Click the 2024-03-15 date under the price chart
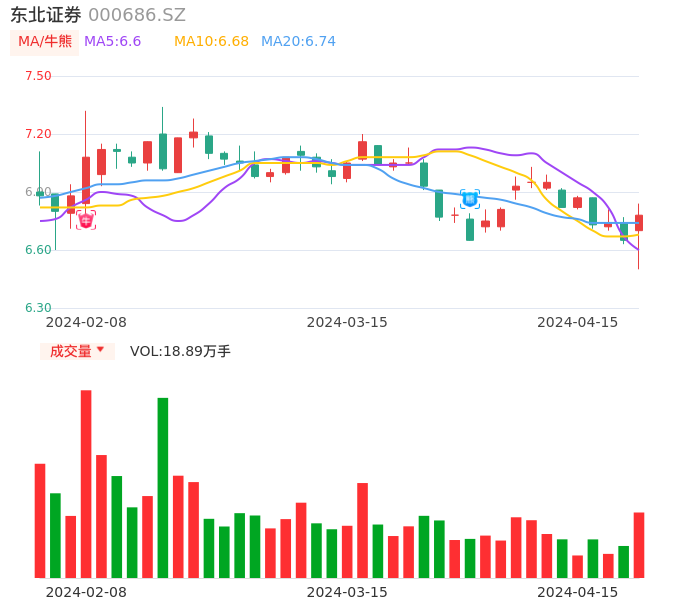 pos(346,322)
